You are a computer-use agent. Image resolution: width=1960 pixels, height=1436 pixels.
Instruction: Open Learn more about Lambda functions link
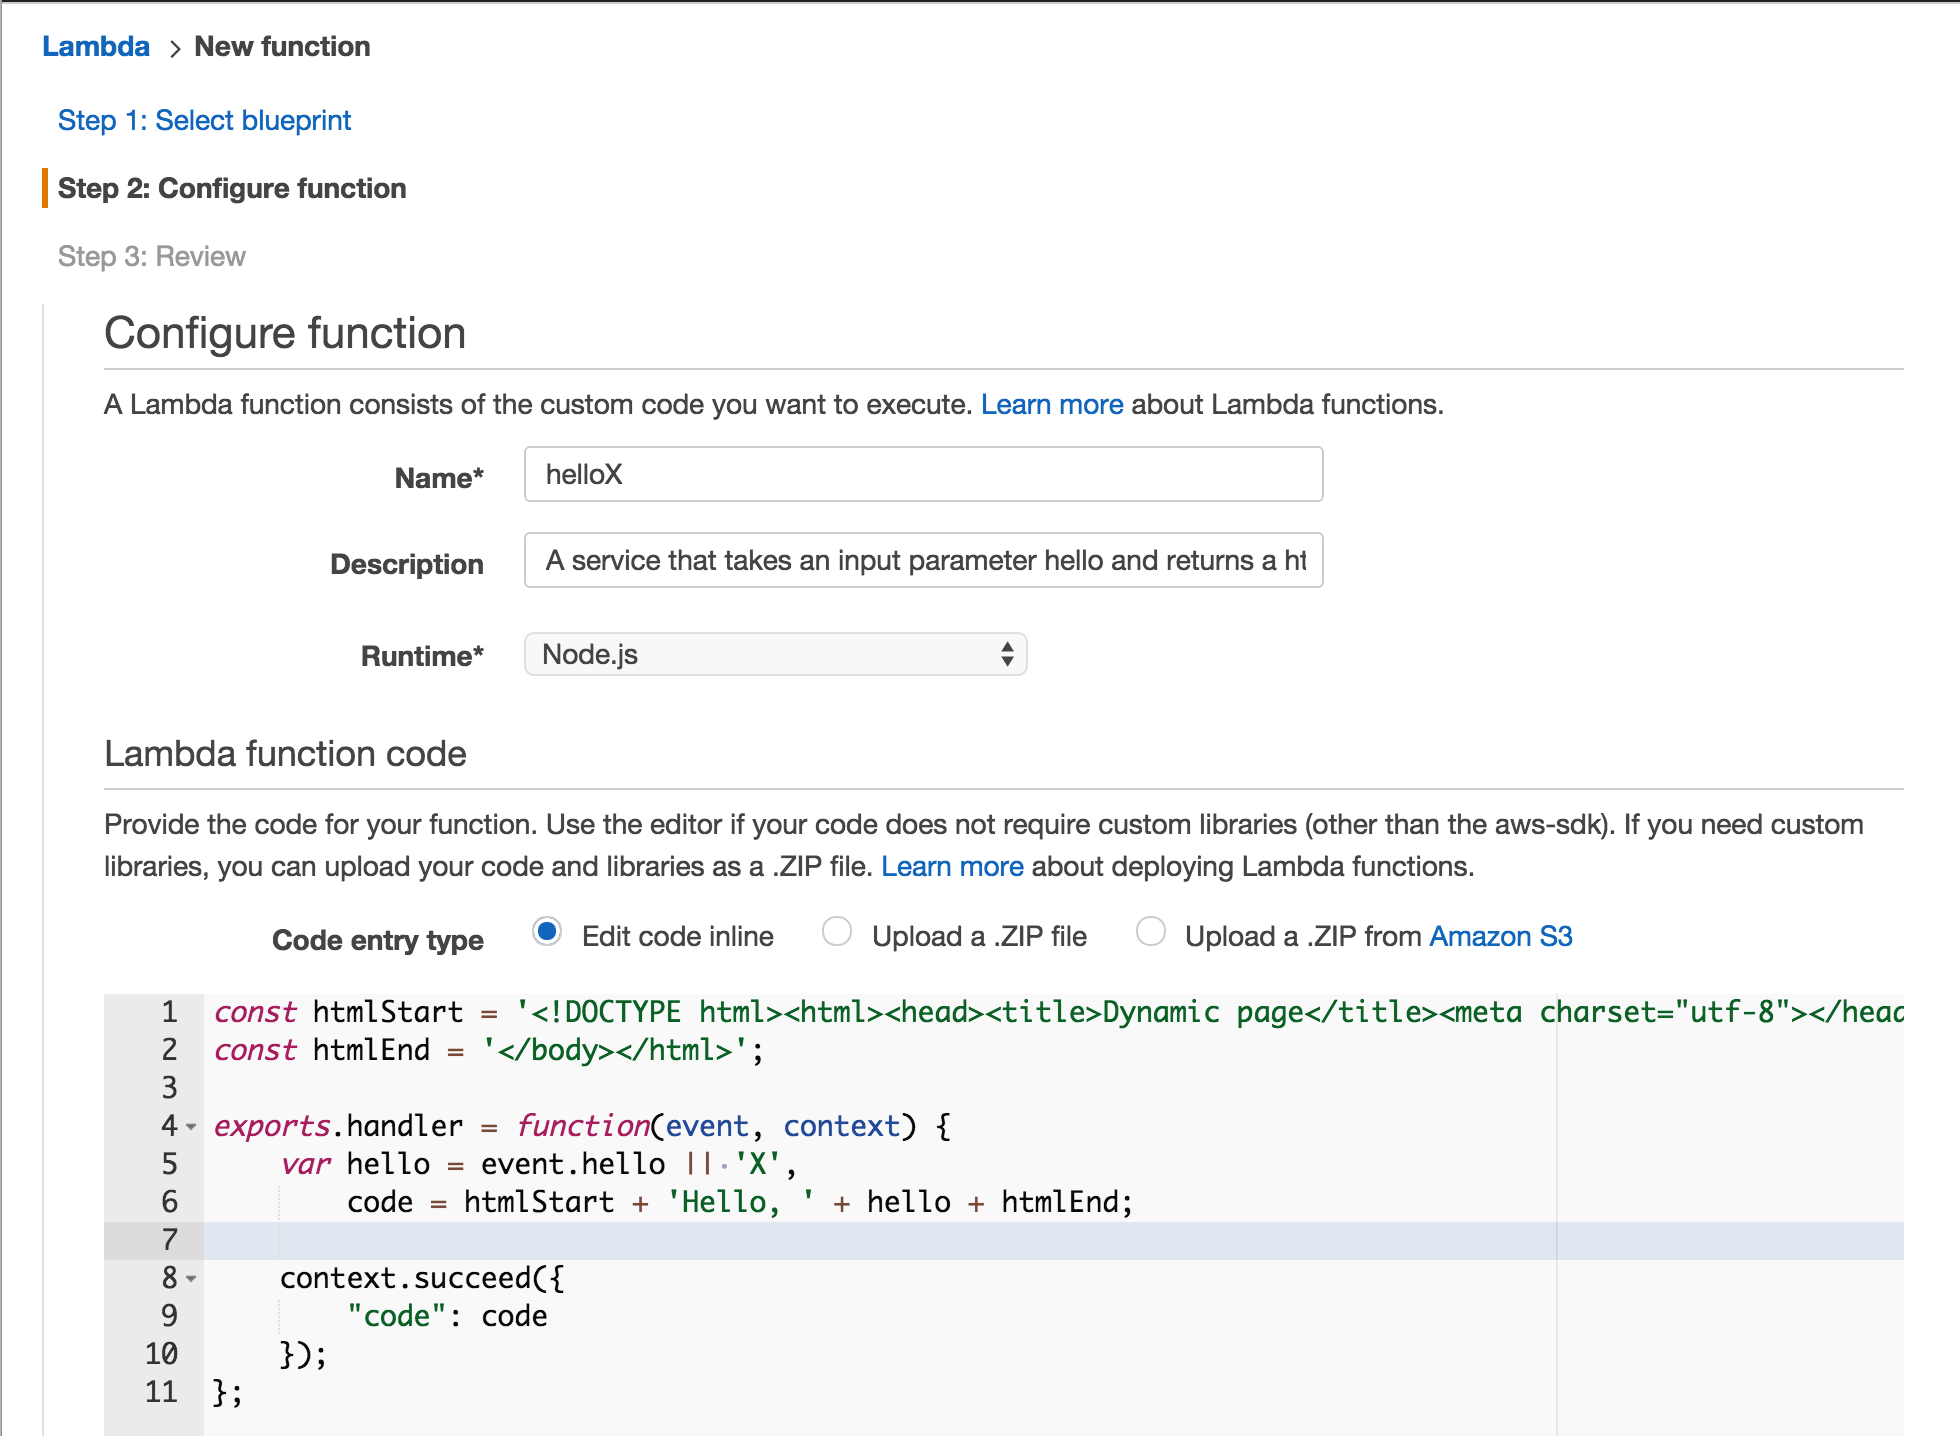pyautogui.click(x=1052, y=404)
